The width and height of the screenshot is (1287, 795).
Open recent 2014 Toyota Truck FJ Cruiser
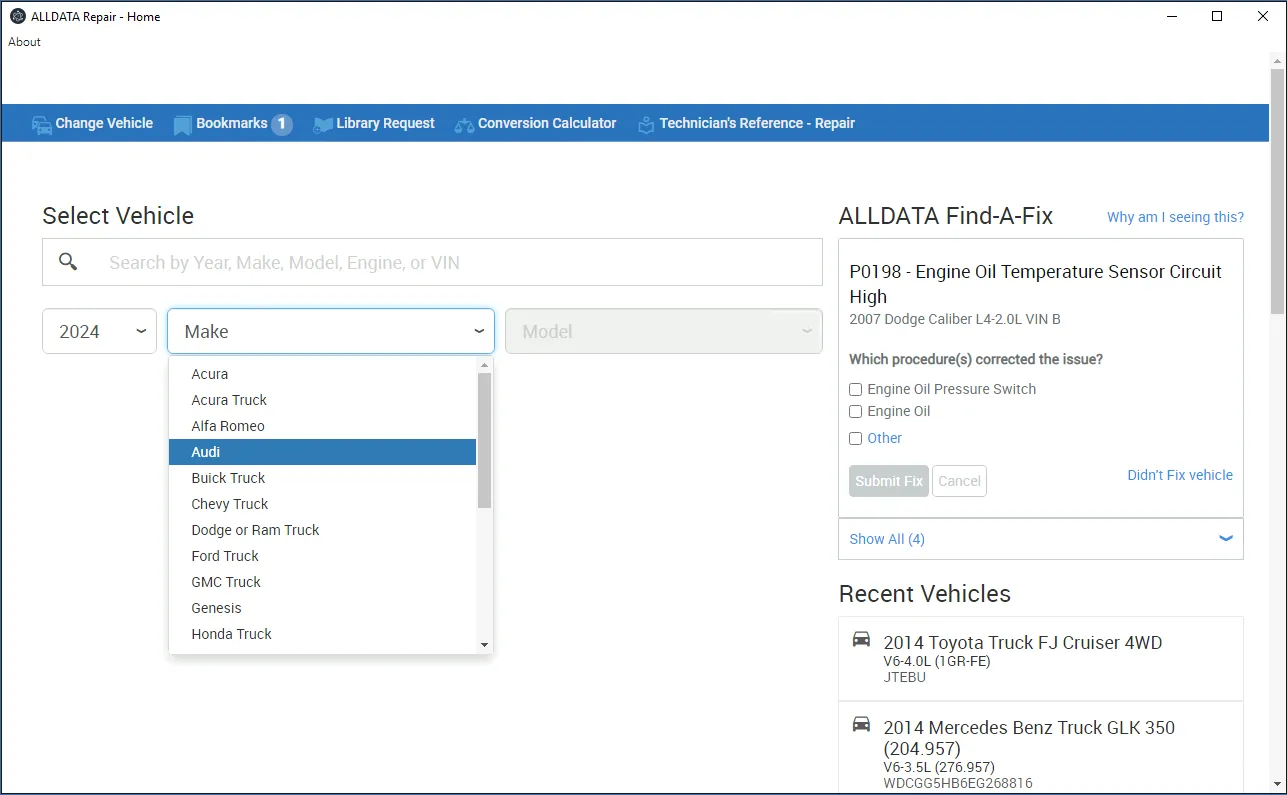click(x=1041, y=658)
